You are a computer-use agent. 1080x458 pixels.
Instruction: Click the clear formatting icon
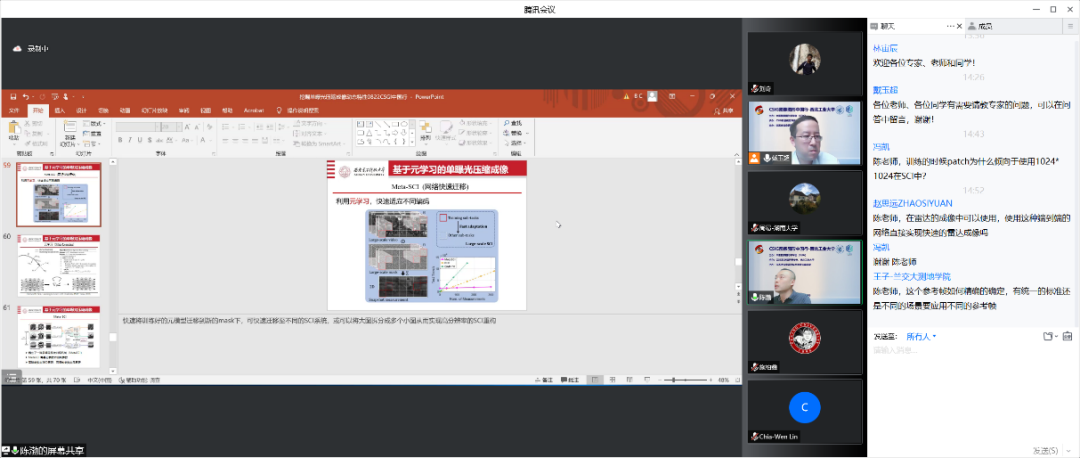(208, 127)
